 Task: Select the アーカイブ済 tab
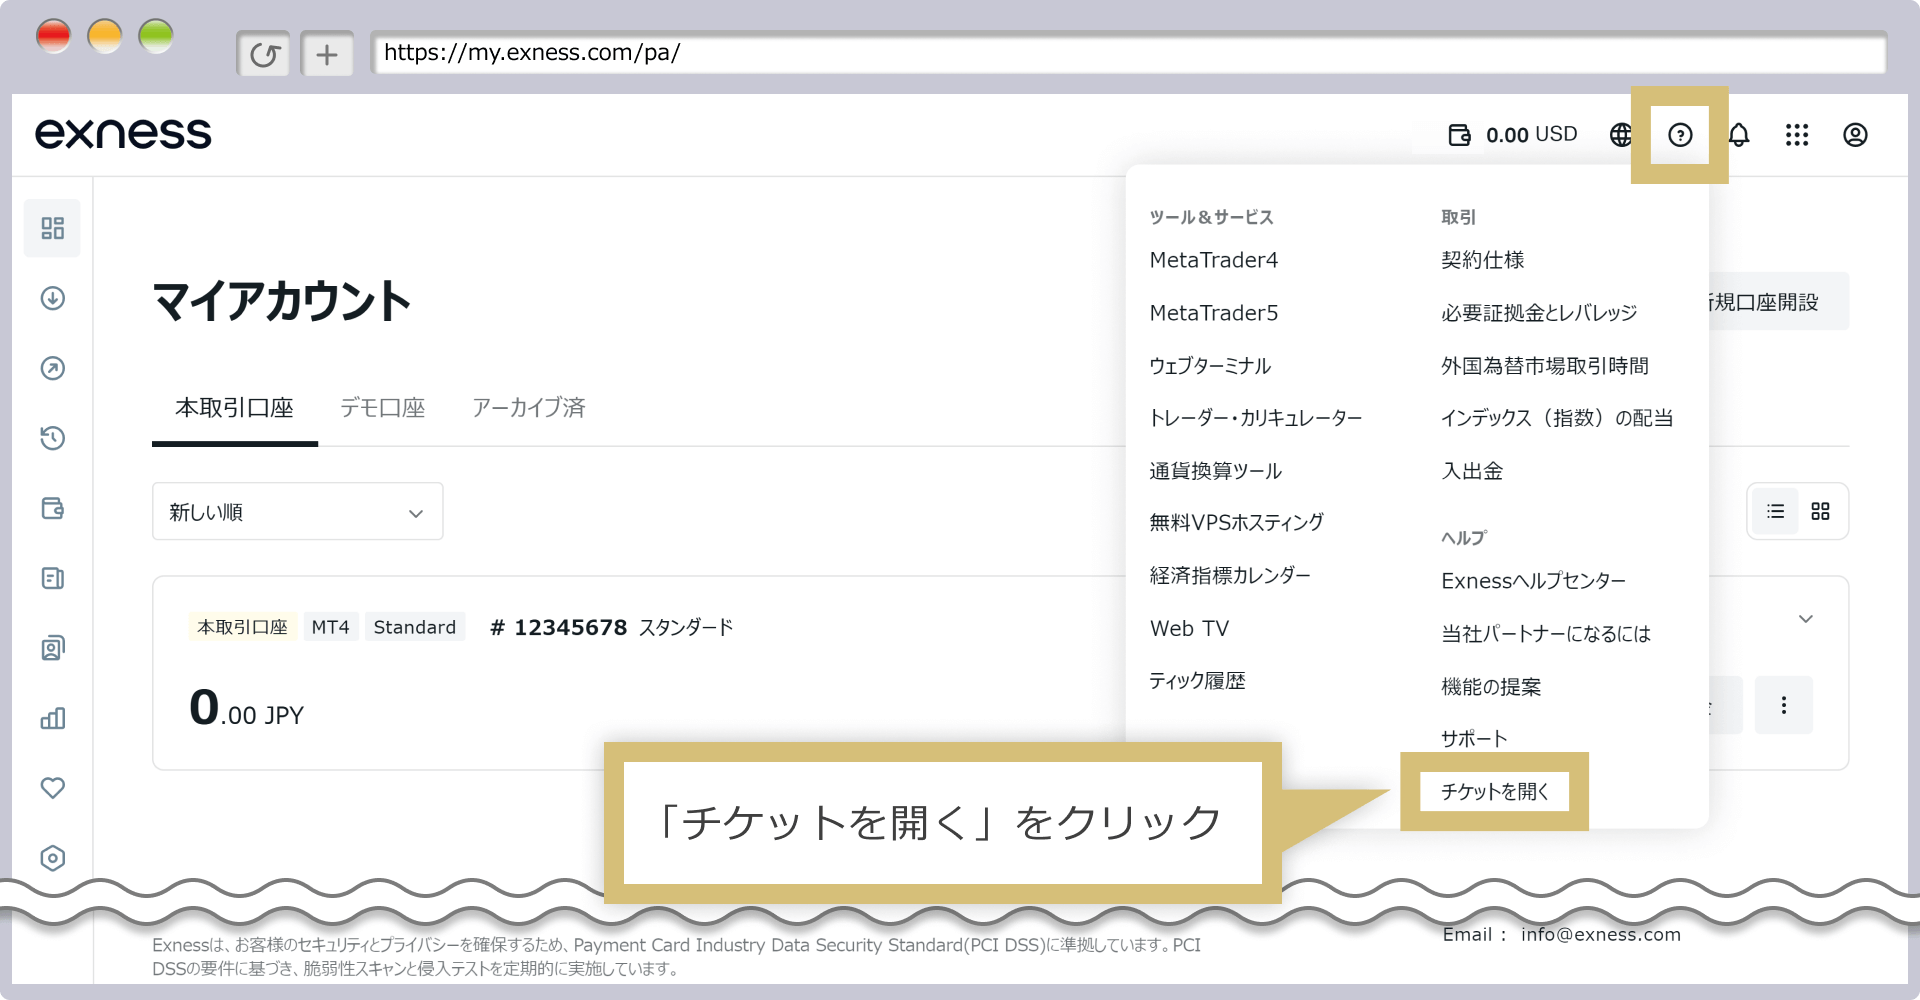tap(529, 408)
